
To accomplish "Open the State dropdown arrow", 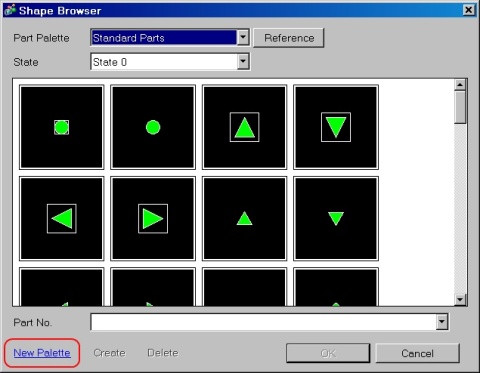I will pos(243,62).
